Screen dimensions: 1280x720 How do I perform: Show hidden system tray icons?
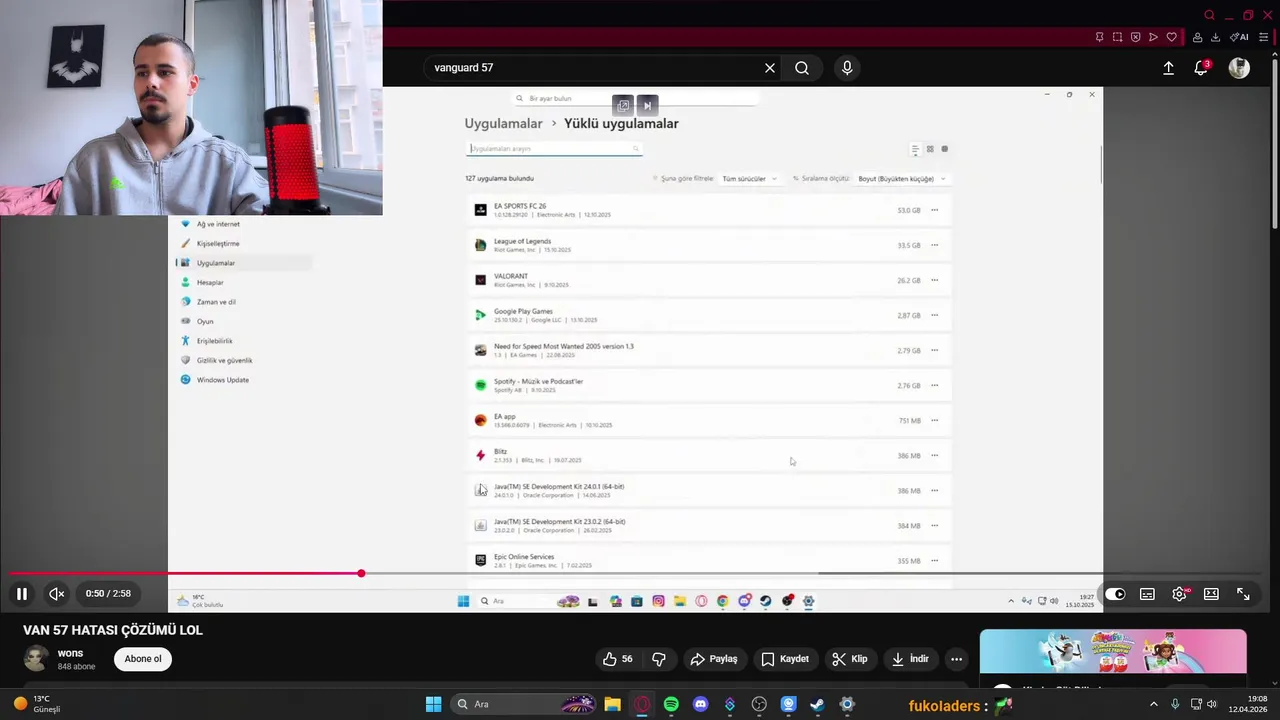coord(1153,704)
